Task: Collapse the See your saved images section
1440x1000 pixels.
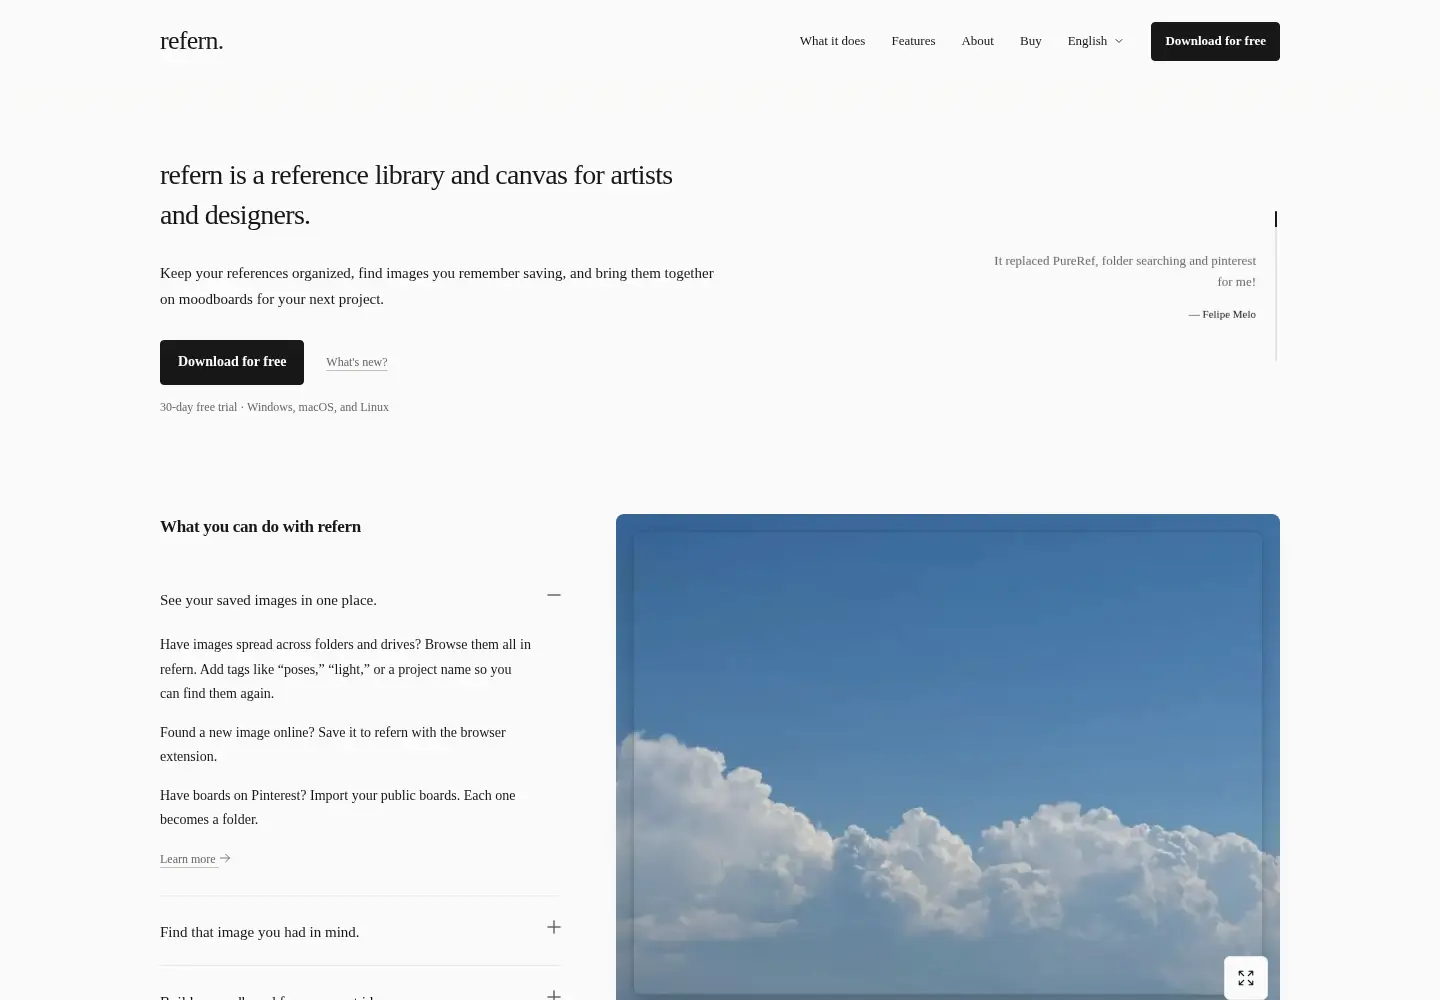Action: click(360, 599)
